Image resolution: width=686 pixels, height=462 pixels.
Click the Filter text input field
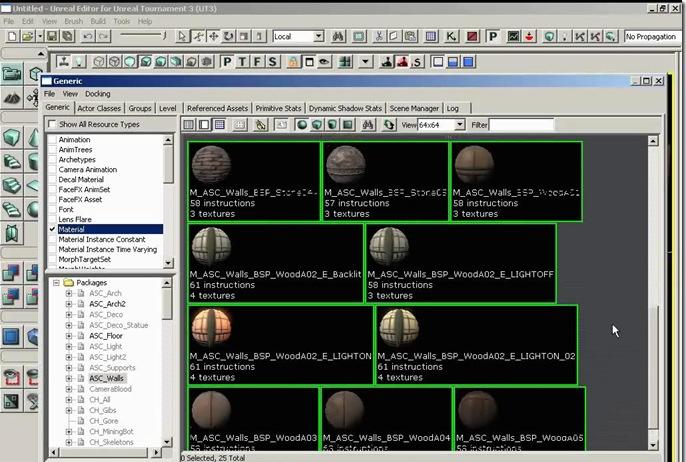(521, 125)
